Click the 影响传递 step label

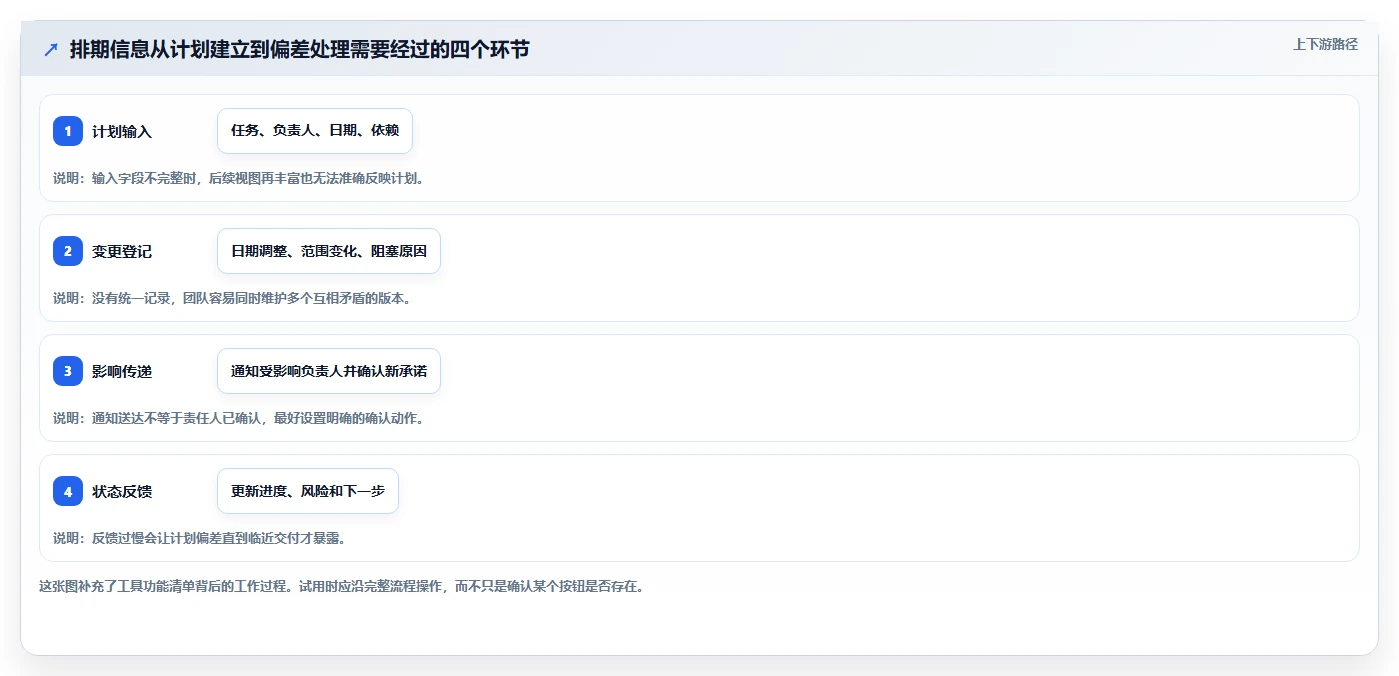coord(122,372)
